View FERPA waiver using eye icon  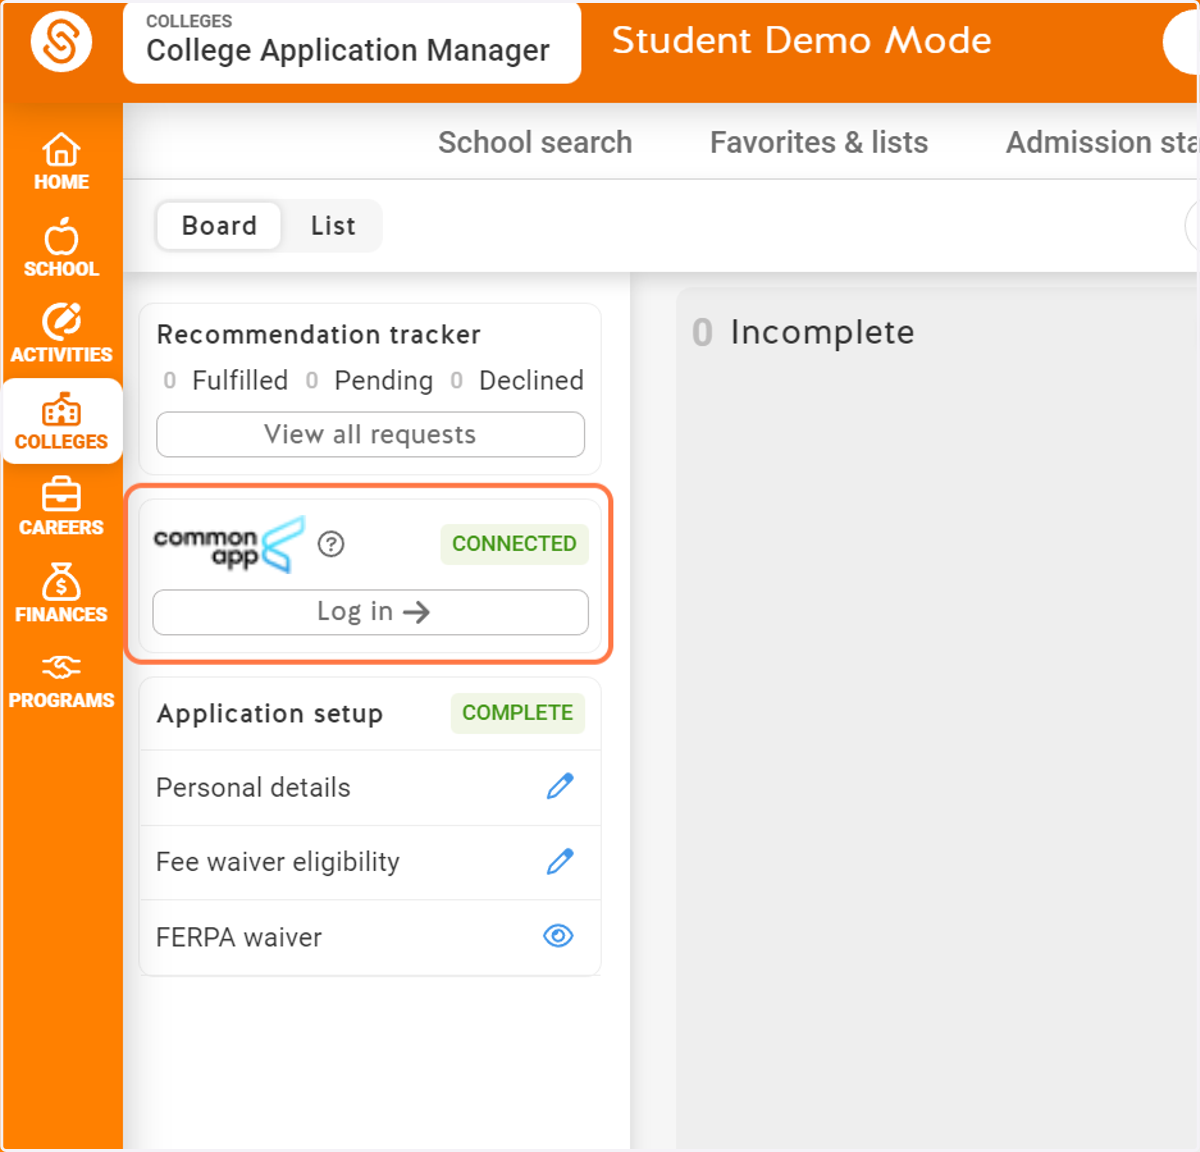(x=558, y=936)
